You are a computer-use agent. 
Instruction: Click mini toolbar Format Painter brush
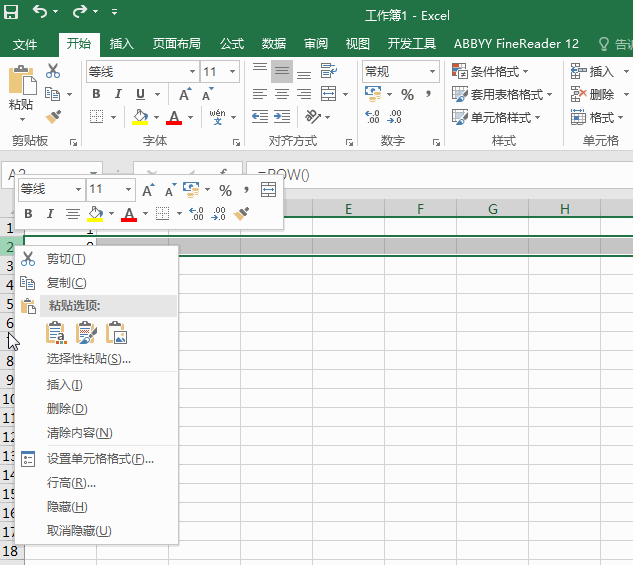[241, 213]
